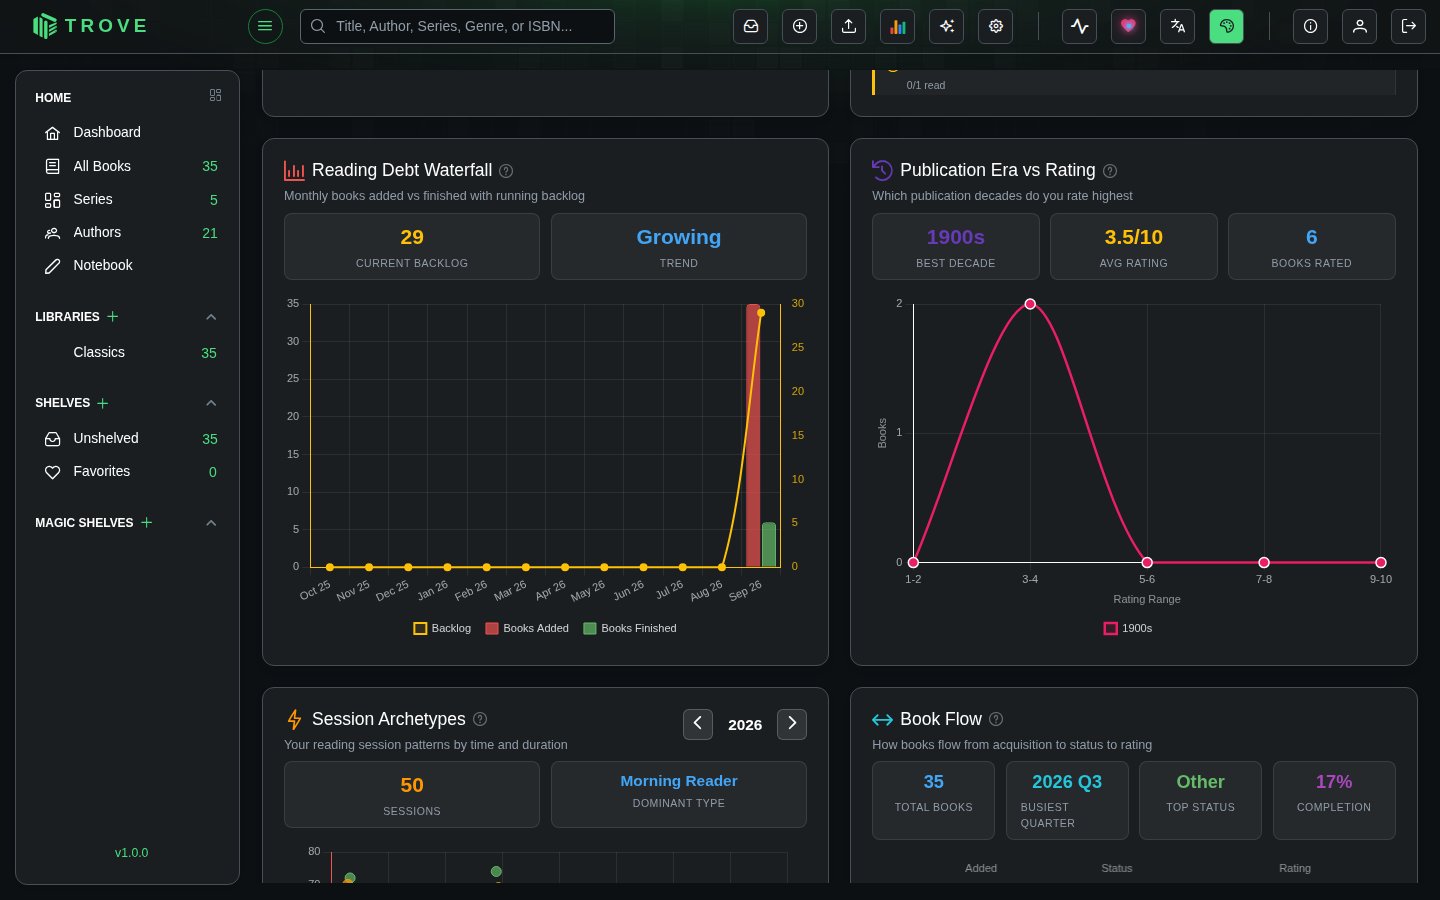Open the inbox tray icon in toolbar
The width and height of the screenshot is (1440, 900).
pyautogui.click(x=751, y=26)
